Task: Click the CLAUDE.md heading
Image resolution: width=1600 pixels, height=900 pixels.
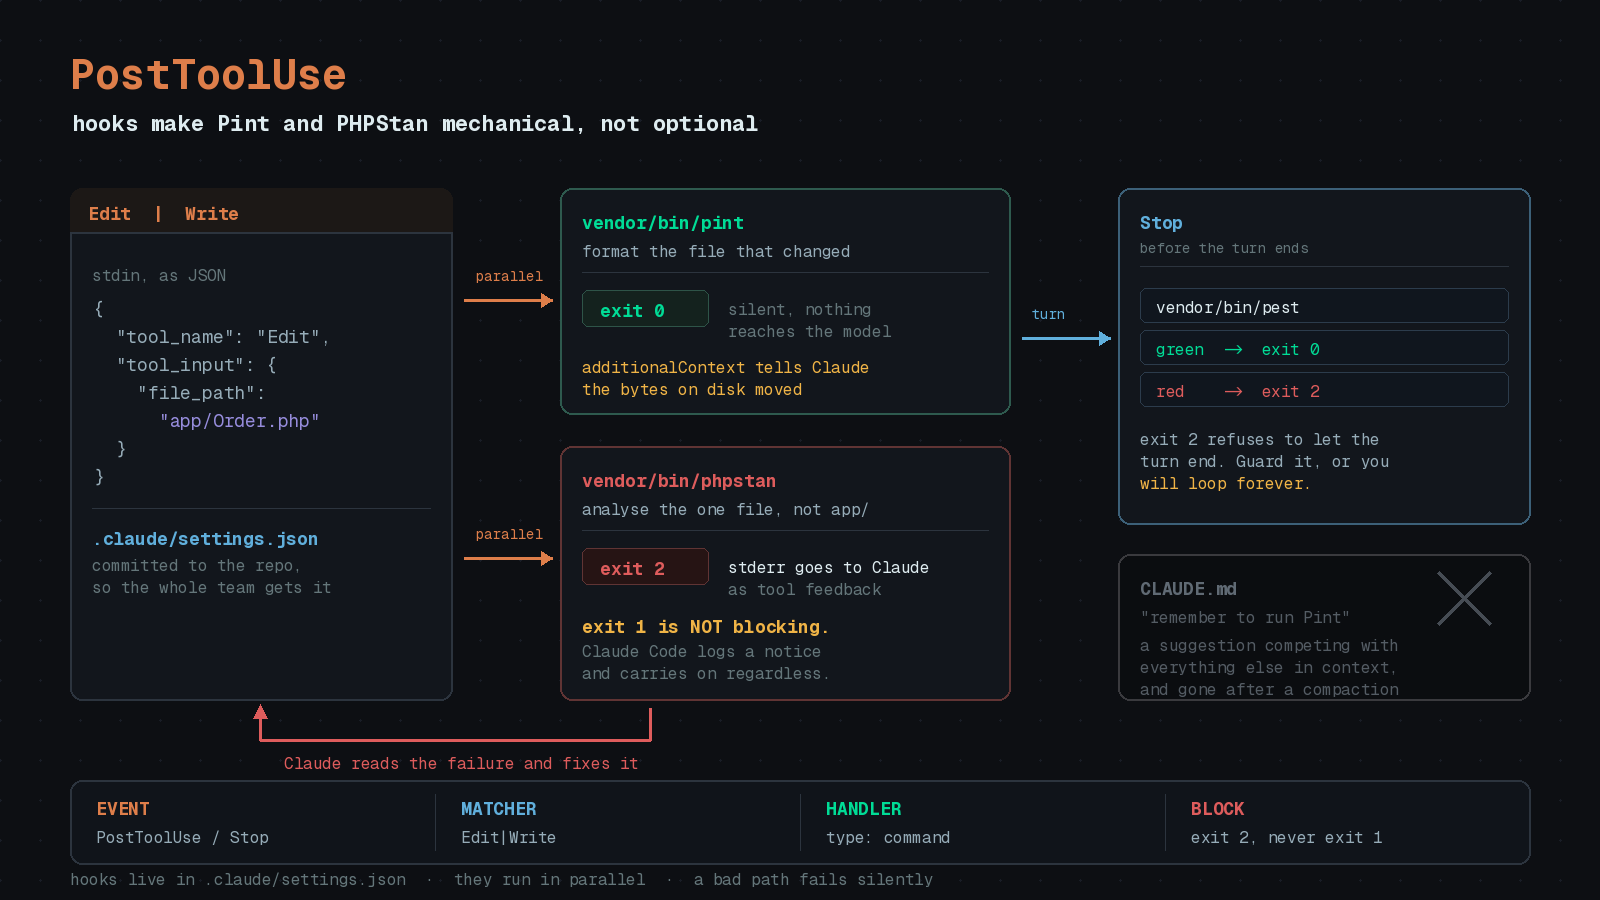Action: [1188, 590]
